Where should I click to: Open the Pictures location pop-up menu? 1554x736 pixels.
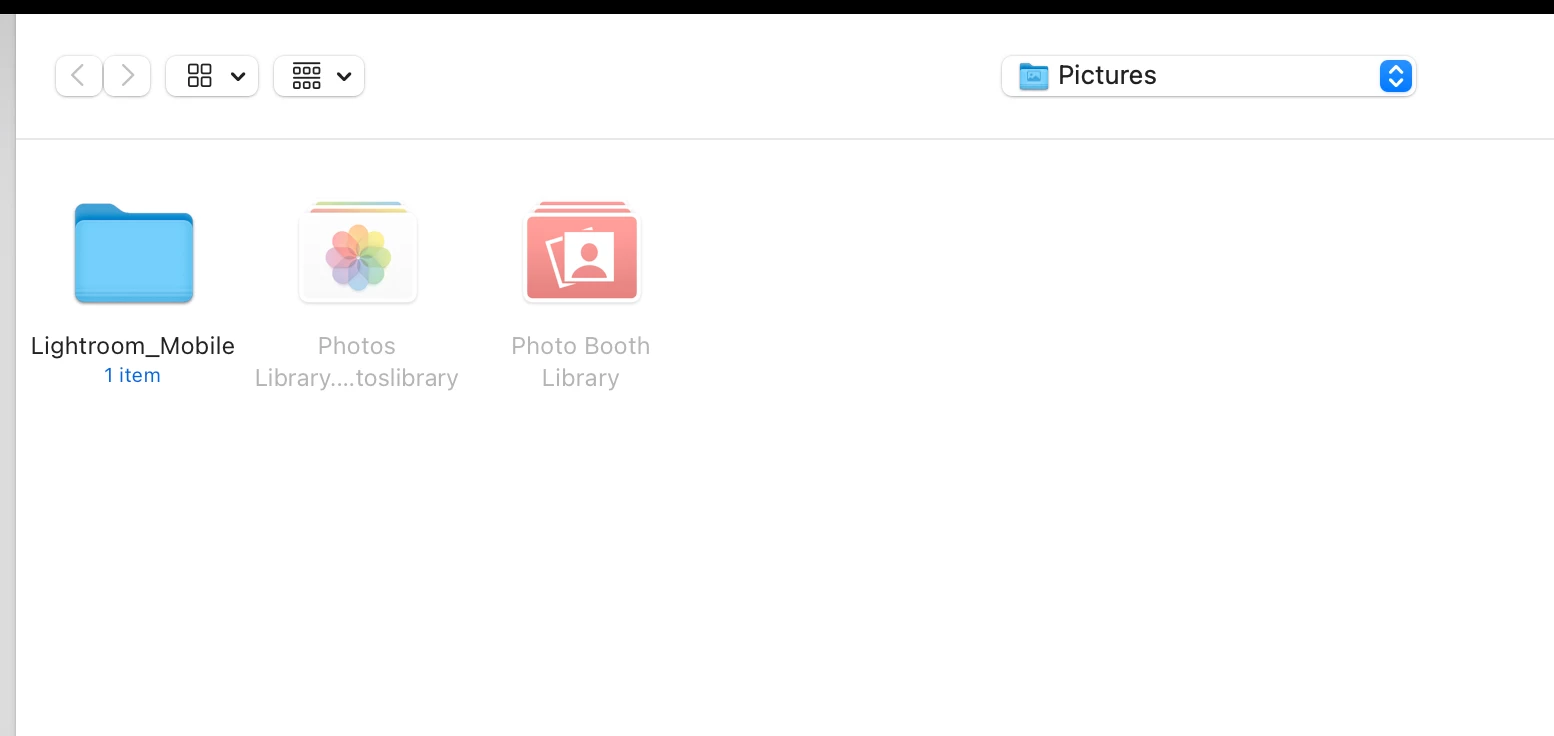(1208, 76)
